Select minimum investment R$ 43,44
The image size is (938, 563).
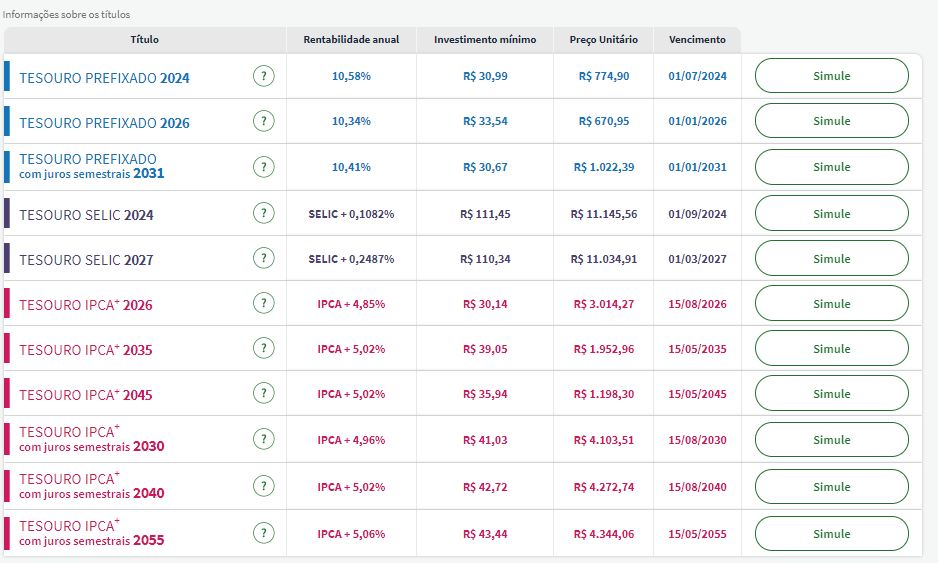(485, 534)
